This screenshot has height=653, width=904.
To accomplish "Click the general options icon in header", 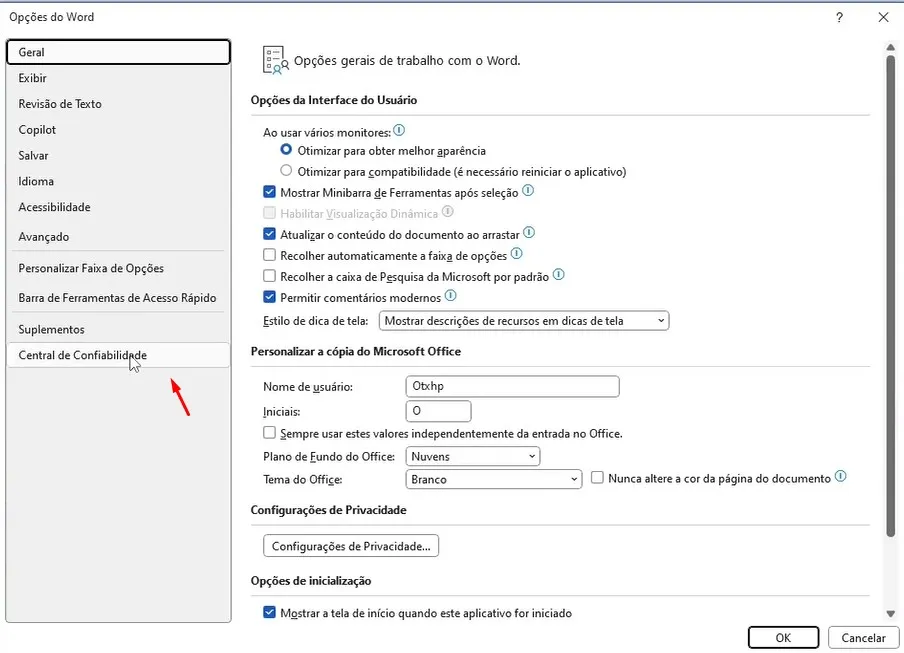I will 275,61.
